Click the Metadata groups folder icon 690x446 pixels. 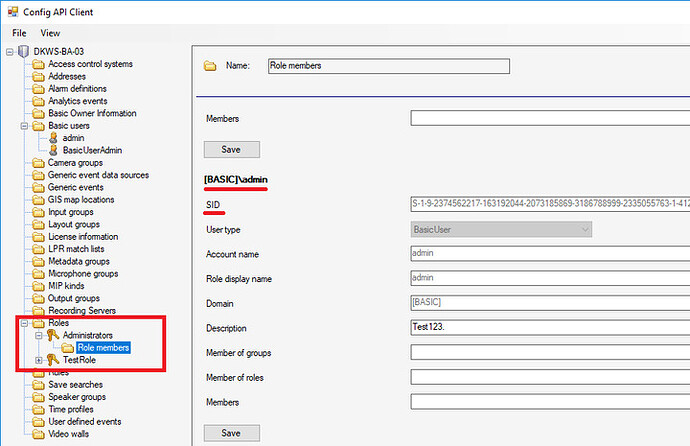tap(39, 262)
